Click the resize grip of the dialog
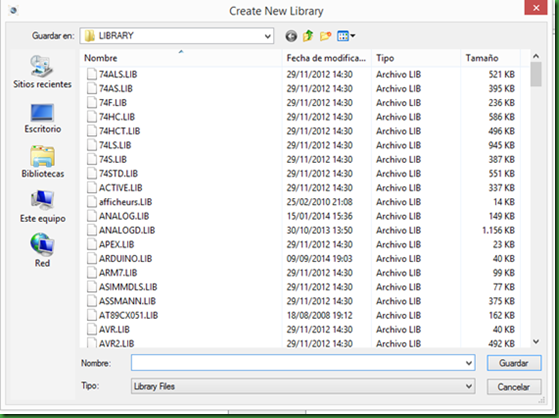This screenshot has height=418, width=559. point(542,400)
